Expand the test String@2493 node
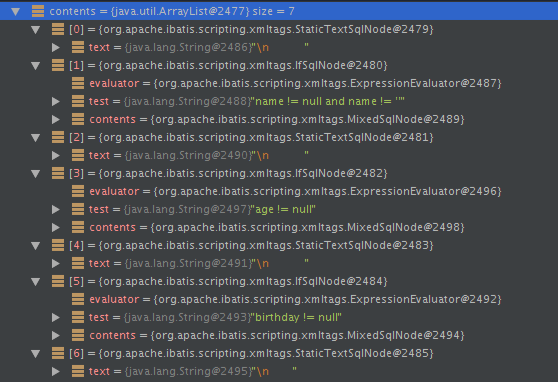The height and width of the screenshot is (382, 558). click(56, 317)
